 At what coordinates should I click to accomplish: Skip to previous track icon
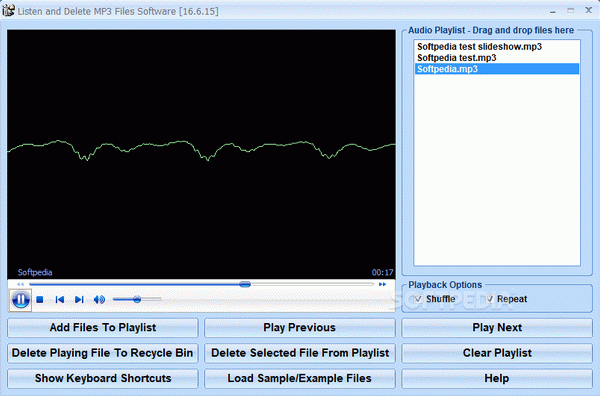coord(60,300)
